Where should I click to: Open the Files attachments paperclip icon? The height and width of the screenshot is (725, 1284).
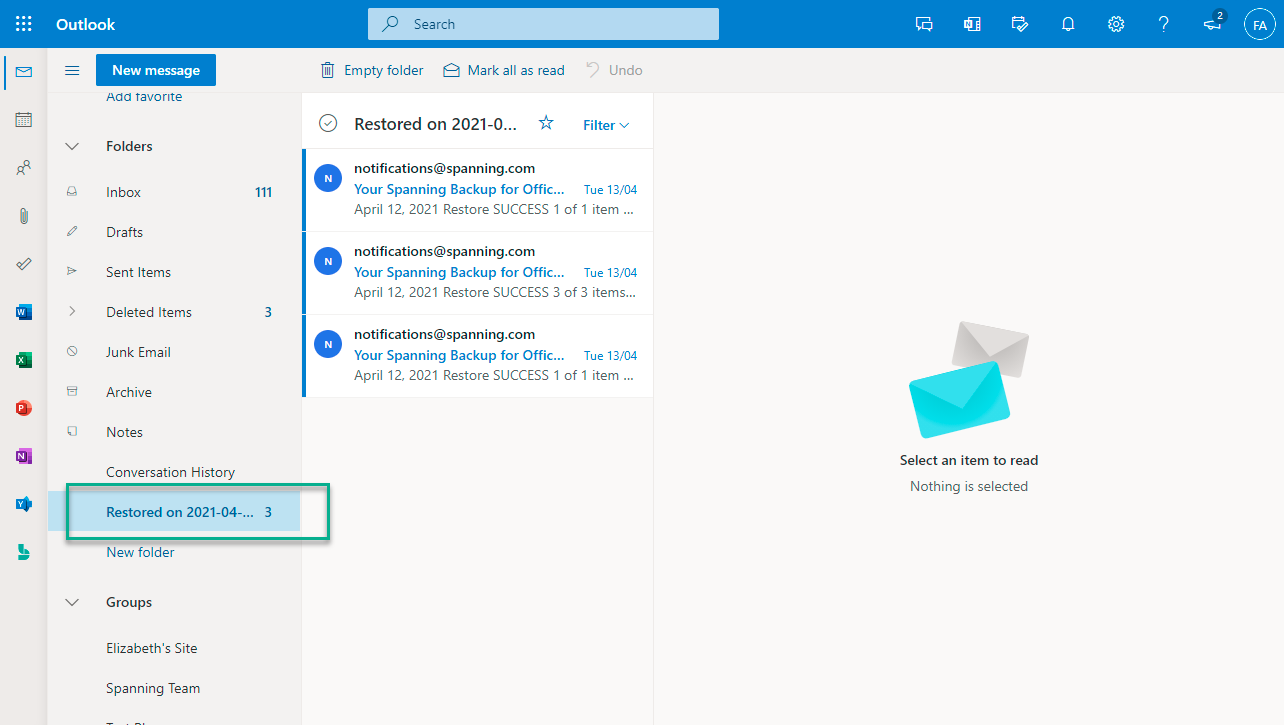click(24, 216)
